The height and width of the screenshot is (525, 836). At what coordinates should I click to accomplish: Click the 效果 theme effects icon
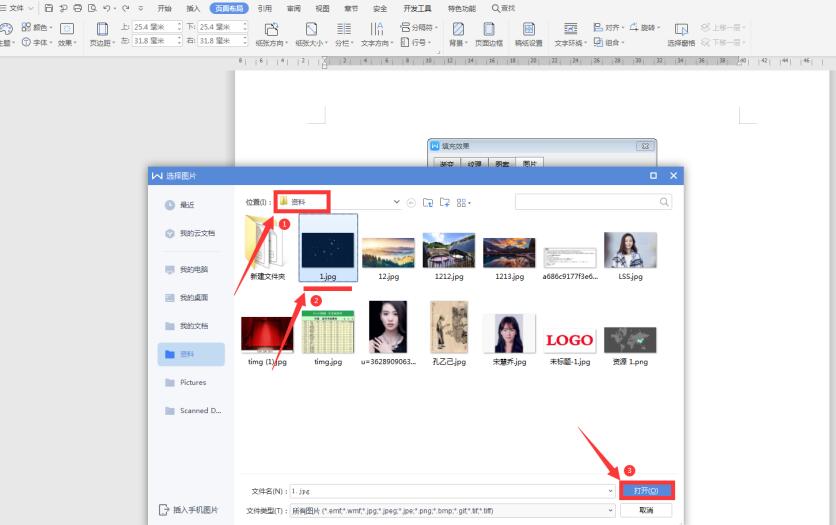[67, 34]
